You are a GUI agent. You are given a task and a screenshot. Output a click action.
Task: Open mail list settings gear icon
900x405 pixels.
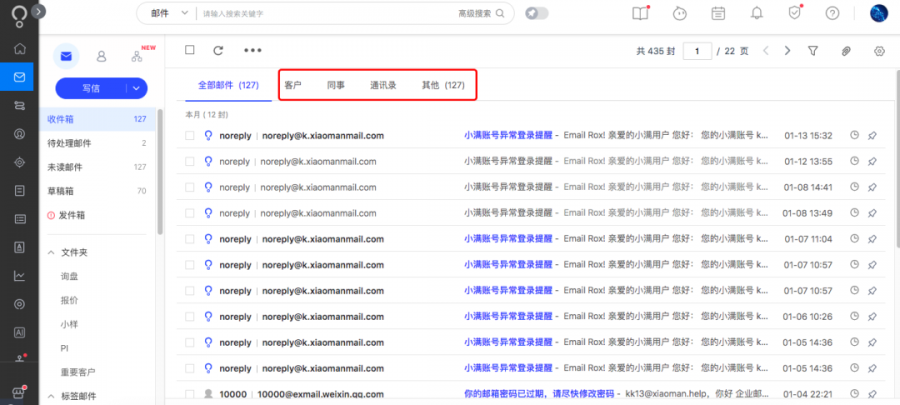coord(880,51)
